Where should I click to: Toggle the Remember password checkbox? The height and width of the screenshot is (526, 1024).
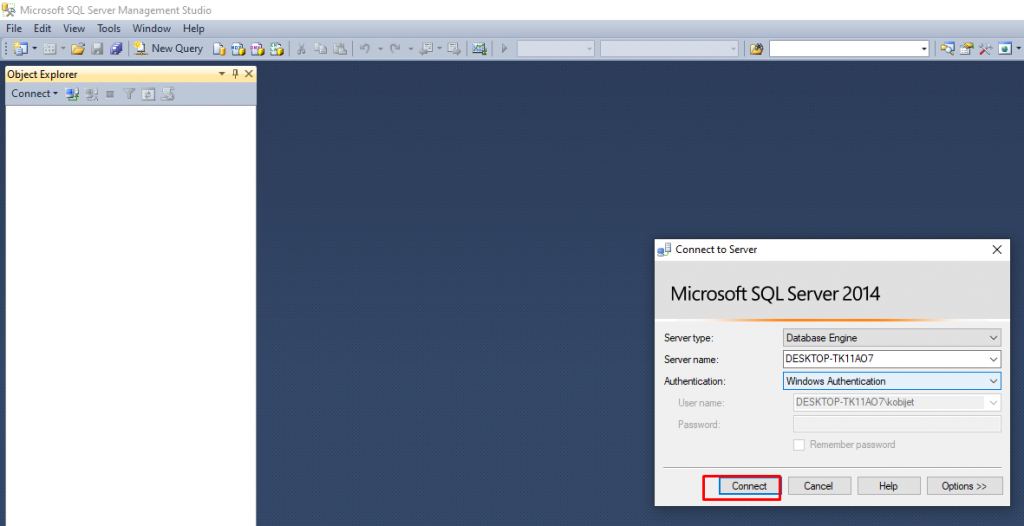[799, 444]
